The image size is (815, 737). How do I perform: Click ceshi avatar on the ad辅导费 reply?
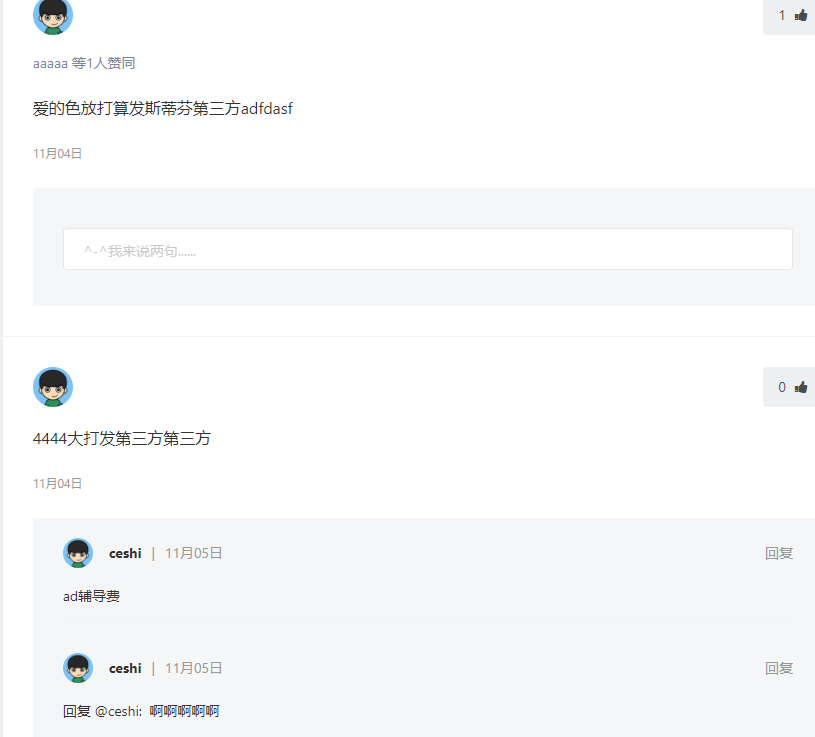pyautogui.click(x=78, y=553)
